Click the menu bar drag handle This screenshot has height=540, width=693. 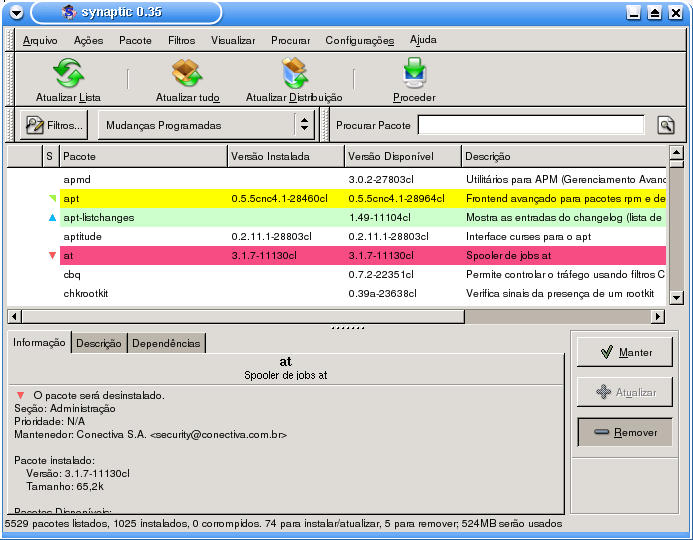tap(10, 40)
